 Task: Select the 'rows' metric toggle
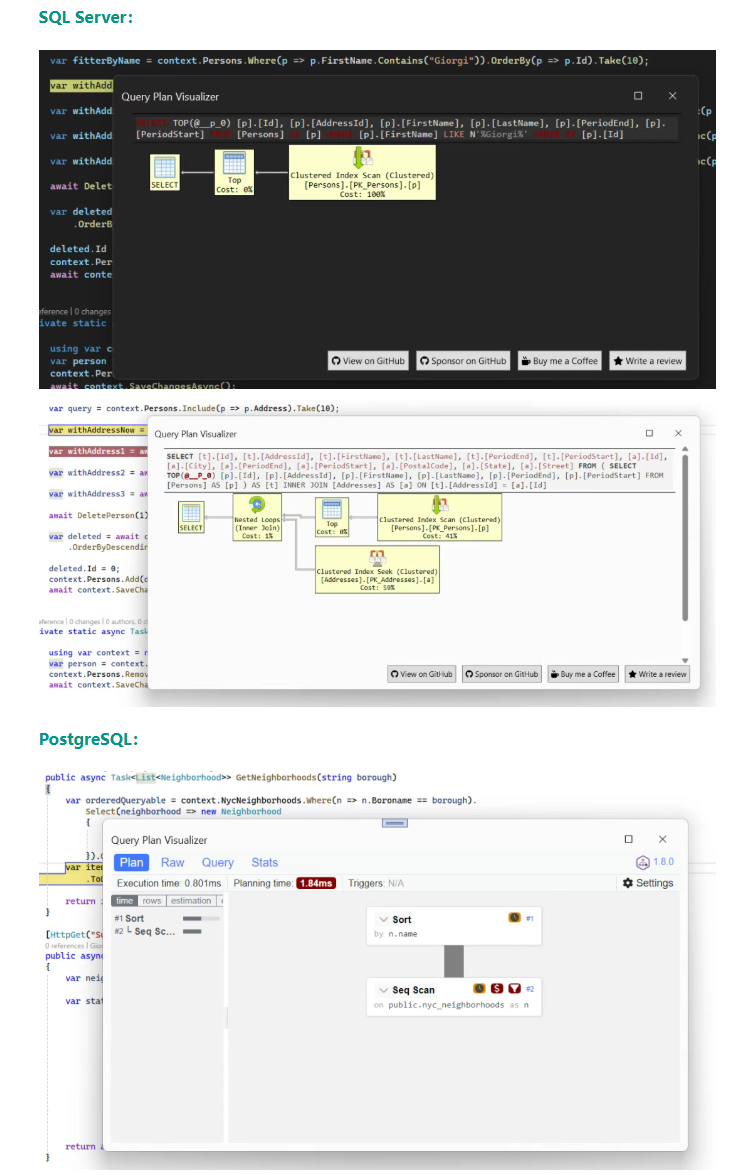[152, 901]
